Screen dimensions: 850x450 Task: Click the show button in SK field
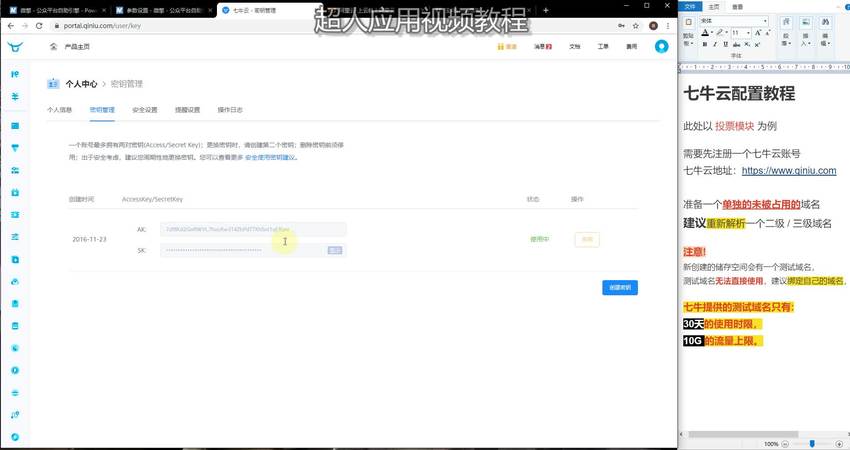335,250
